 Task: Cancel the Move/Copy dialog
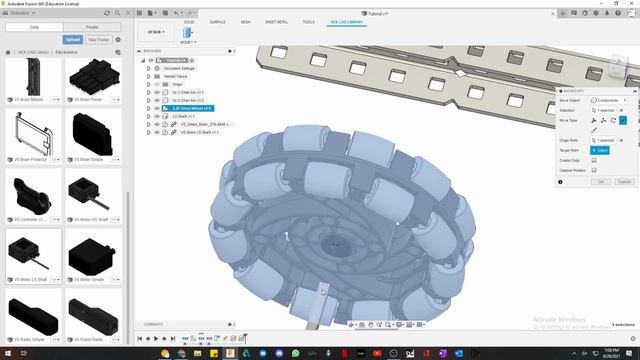624,182
